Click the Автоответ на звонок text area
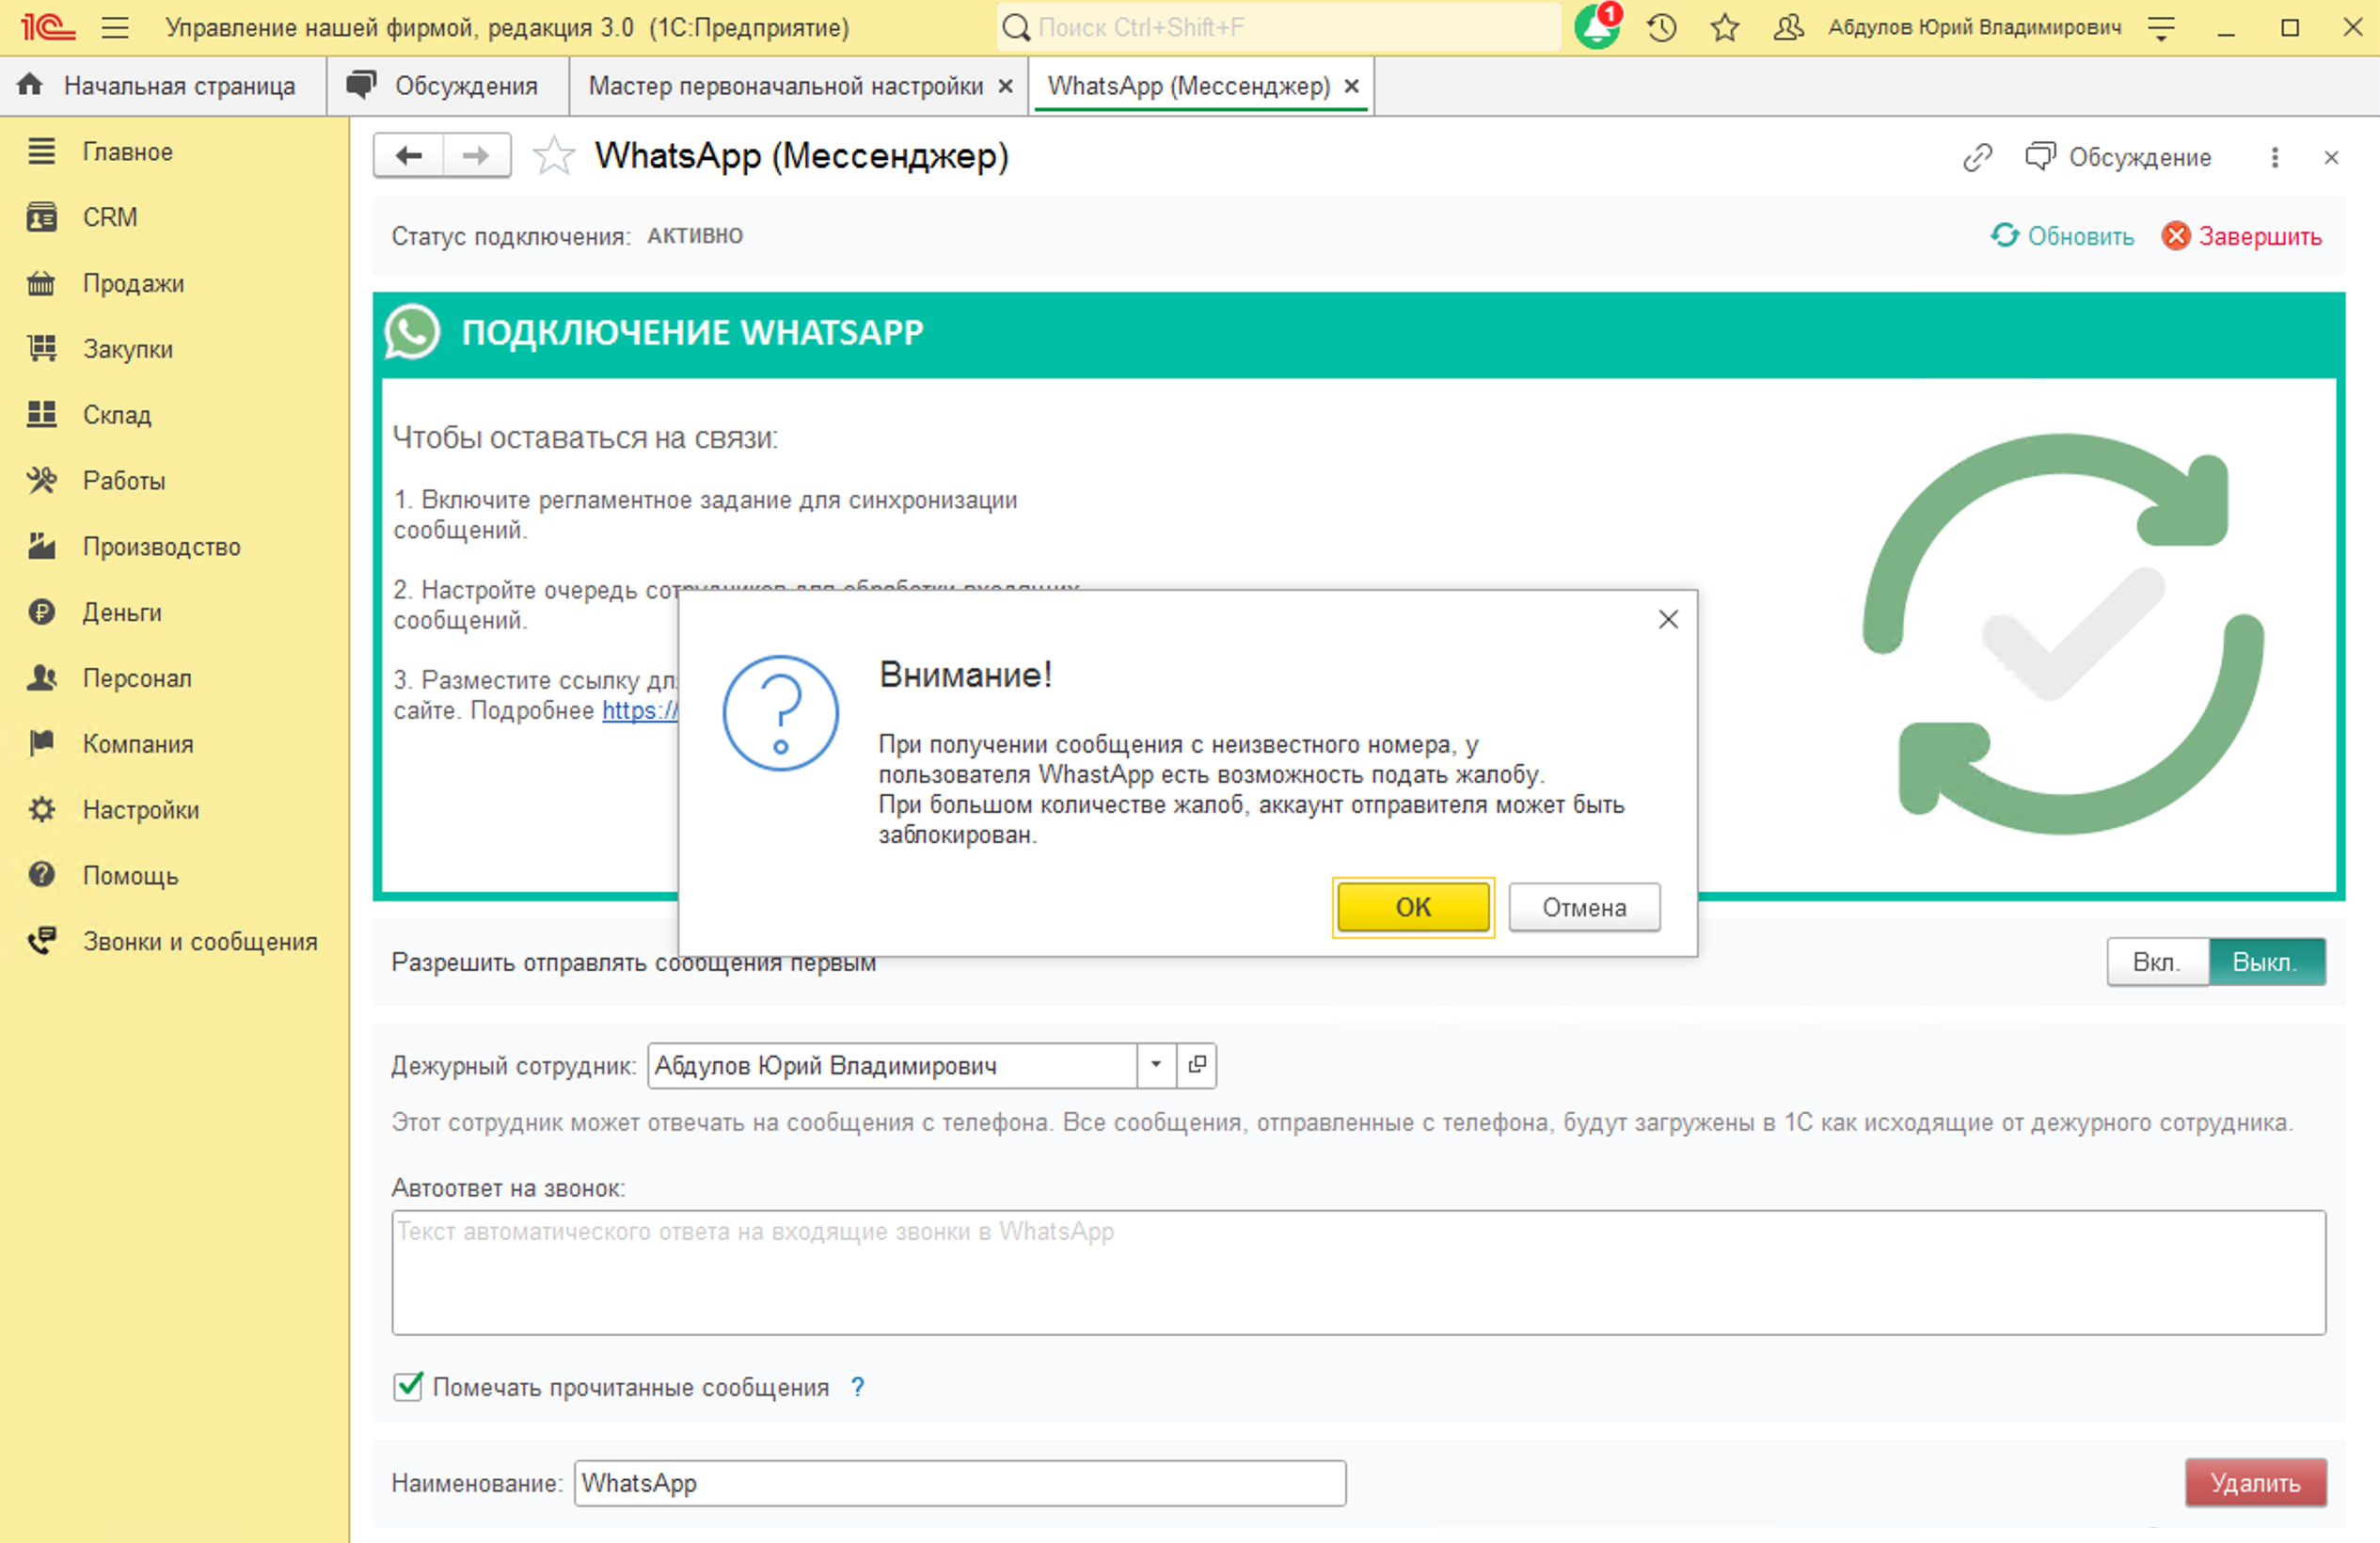The width and height of the screenshot is (2380, 1543). (x=1358, y=1272)
